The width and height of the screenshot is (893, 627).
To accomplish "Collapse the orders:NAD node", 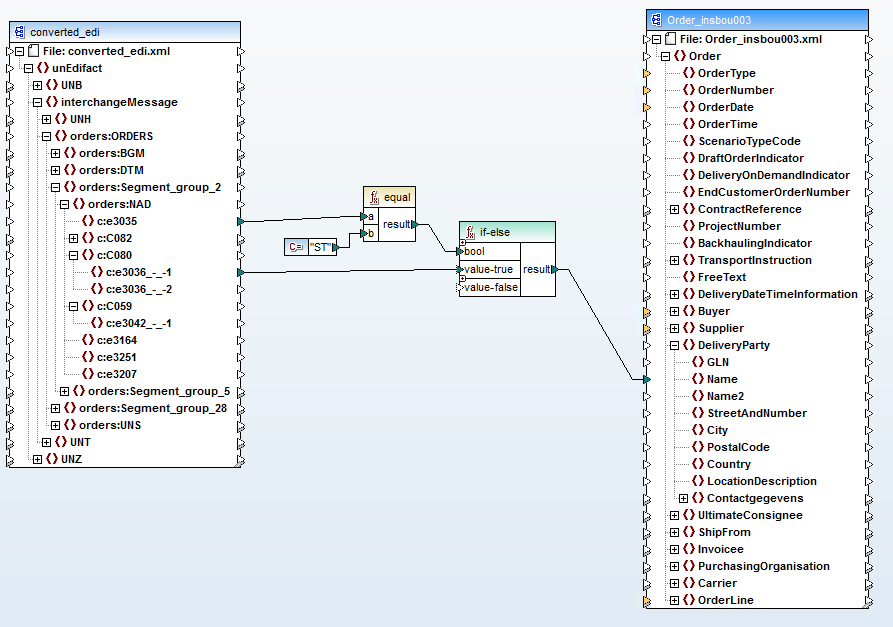I will coord(64,204).
